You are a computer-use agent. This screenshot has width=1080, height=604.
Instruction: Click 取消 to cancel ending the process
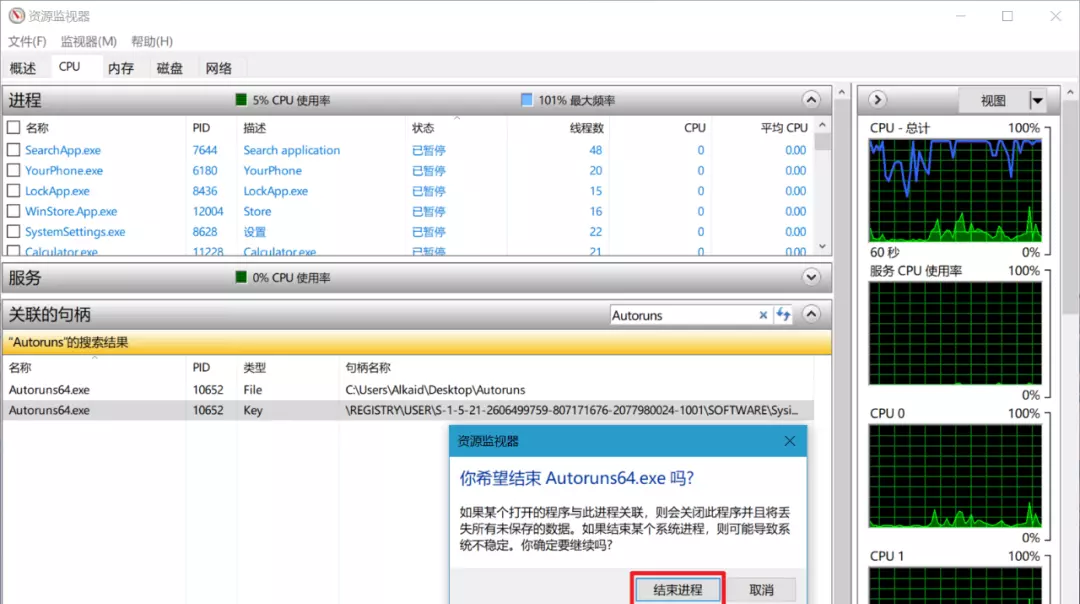point(761,590)
